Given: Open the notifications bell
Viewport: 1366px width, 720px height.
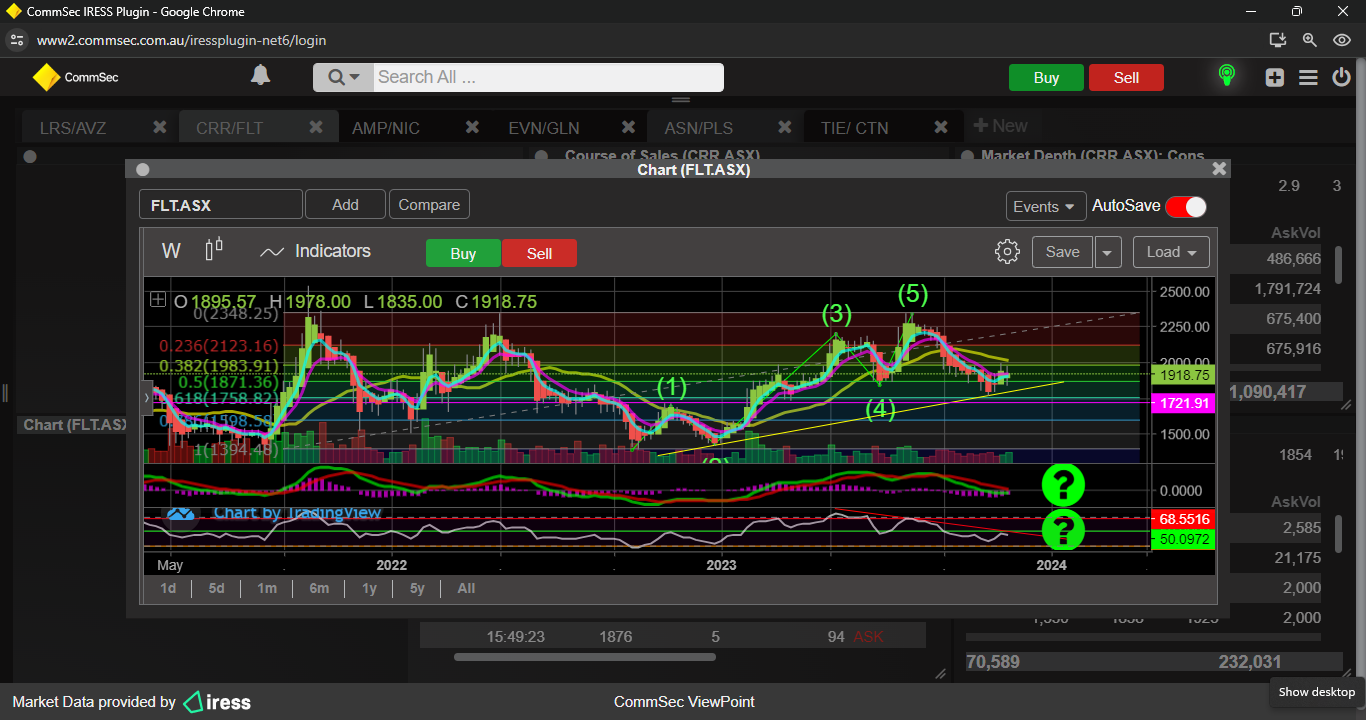Looking at the screenshot, I should click(x=260, y=75).
